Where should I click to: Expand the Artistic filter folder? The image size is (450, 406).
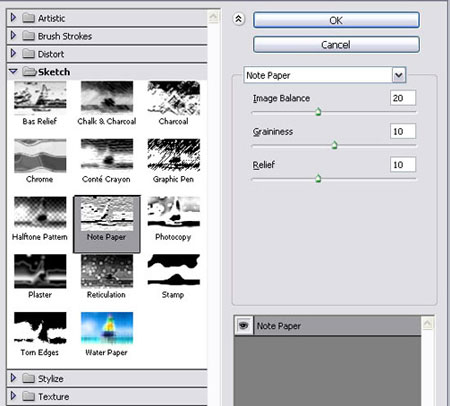pos(13,17)
